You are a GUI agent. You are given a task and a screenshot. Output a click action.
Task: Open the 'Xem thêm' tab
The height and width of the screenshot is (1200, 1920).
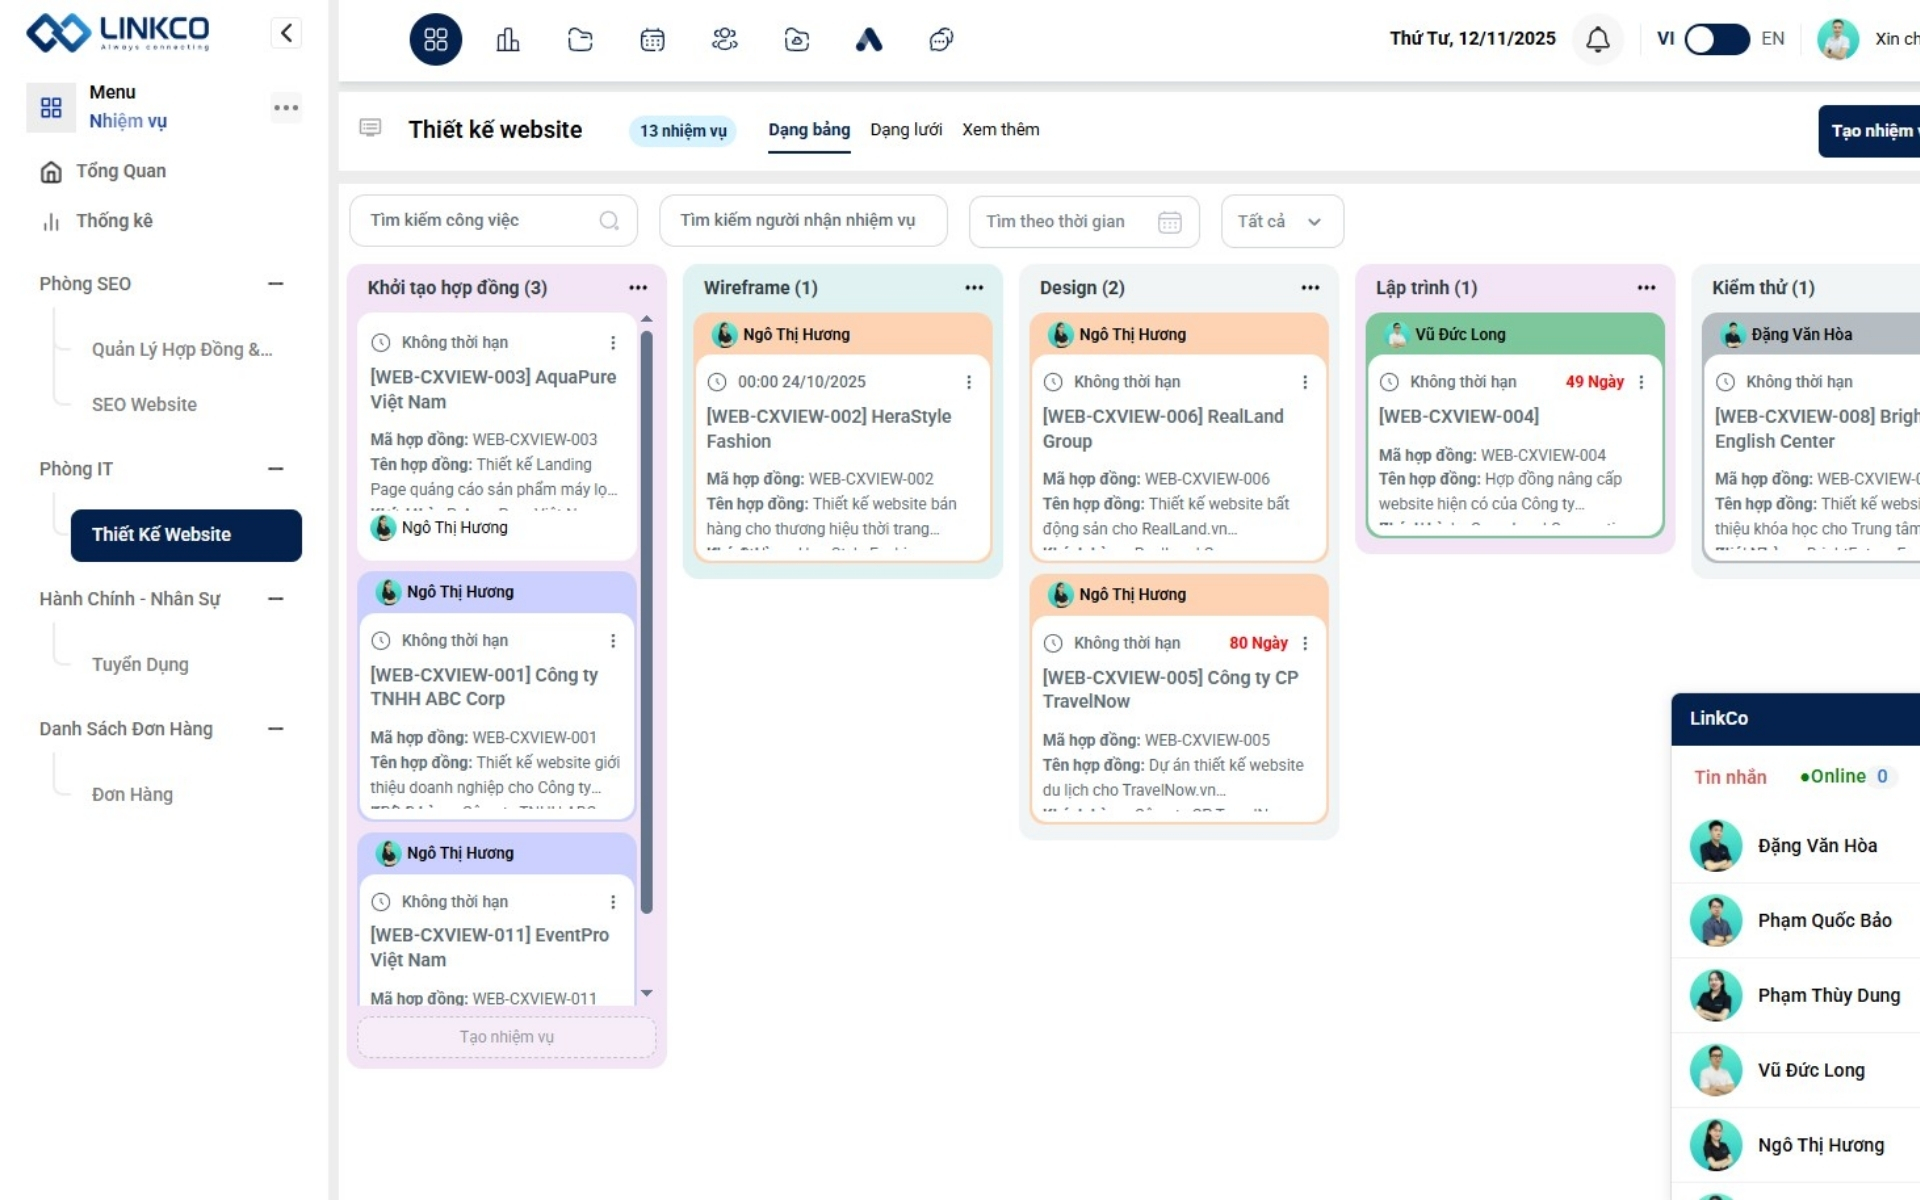click(x=1000, y=129)
